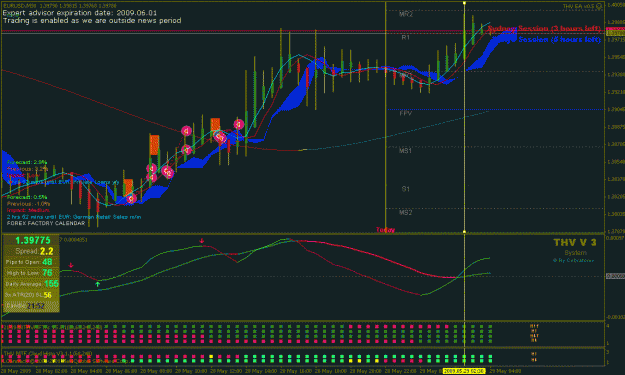The image size is (625, 375).
Task: Click the Previous: 3.2% news label
Action: point(27,169)
